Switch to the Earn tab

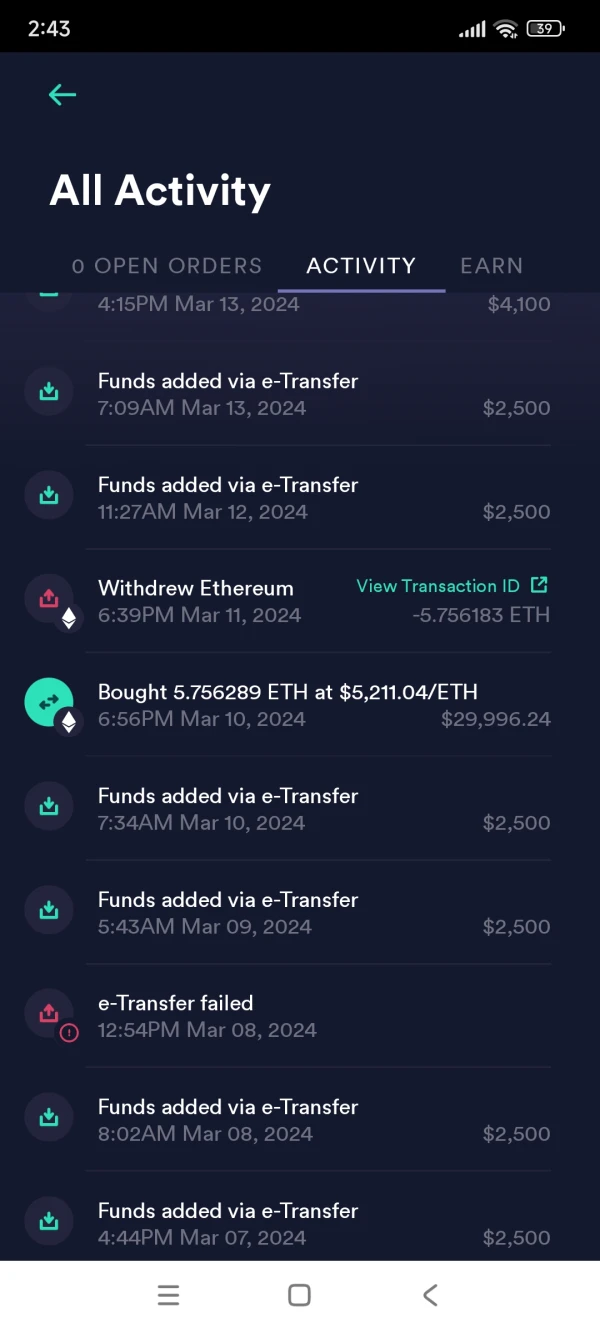[491, 266]
